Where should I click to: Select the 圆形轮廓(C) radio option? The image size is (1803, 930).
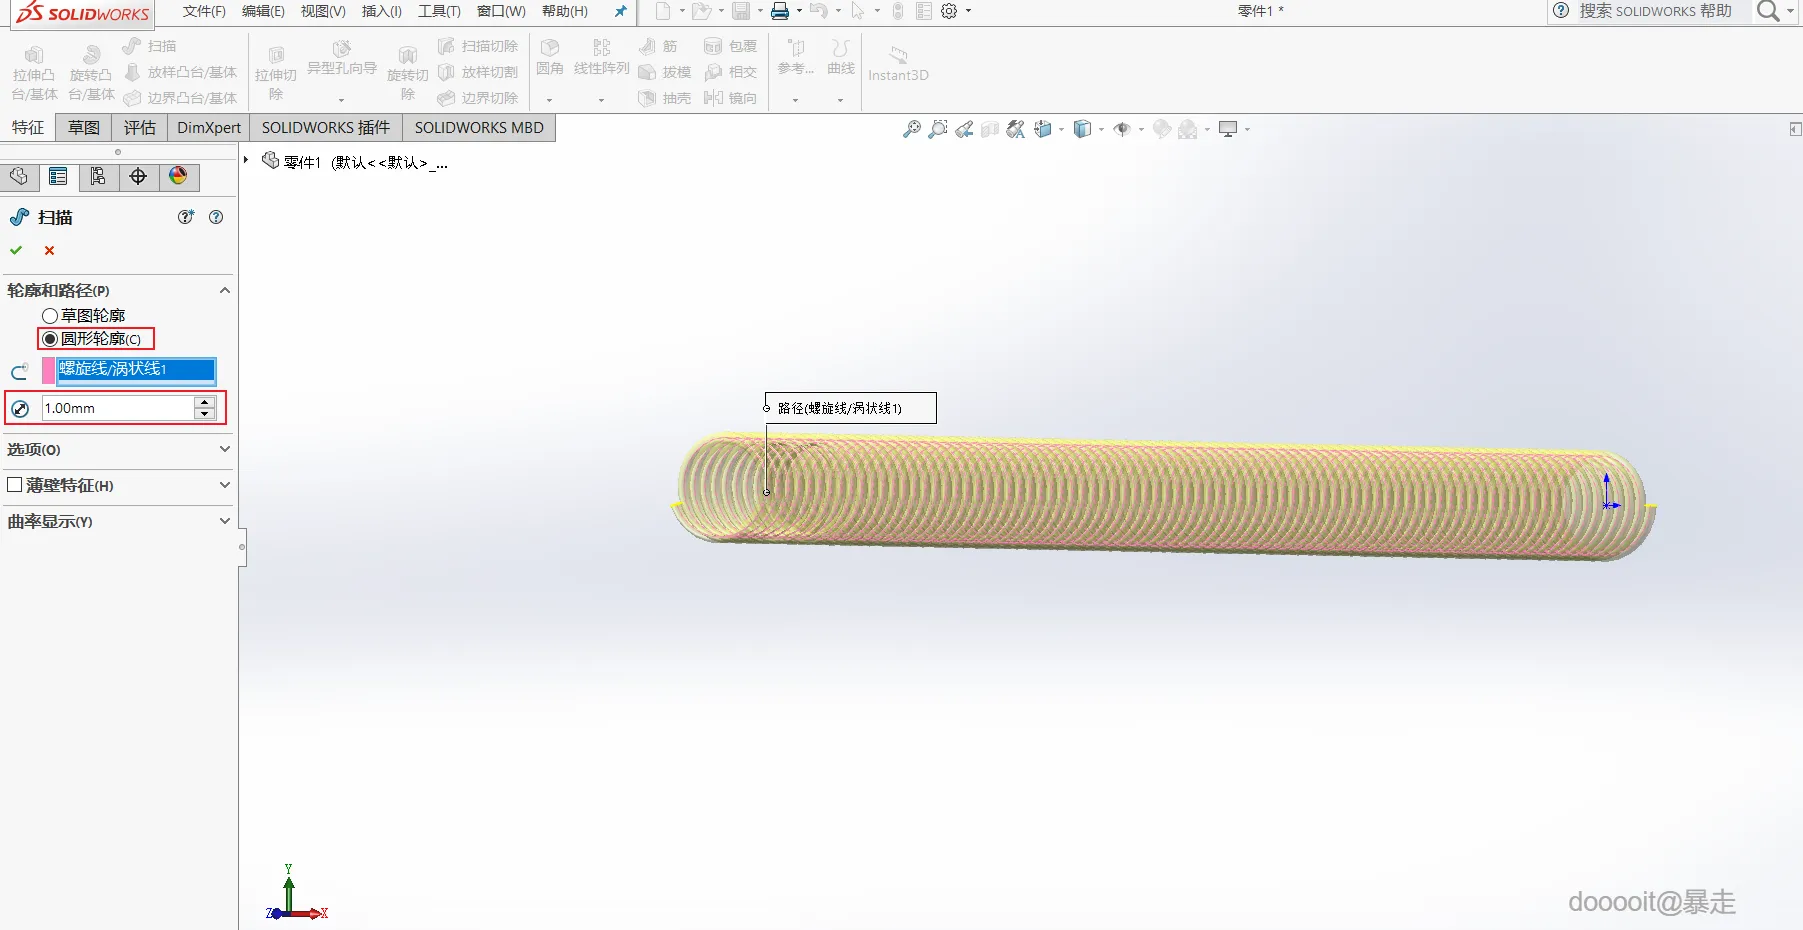(50, 339)
